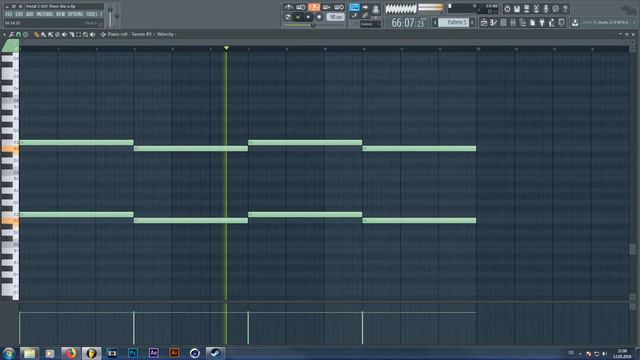Open the Help question mark icon
This screenshot has width=640, height=360.
click(x=565, y=9)
